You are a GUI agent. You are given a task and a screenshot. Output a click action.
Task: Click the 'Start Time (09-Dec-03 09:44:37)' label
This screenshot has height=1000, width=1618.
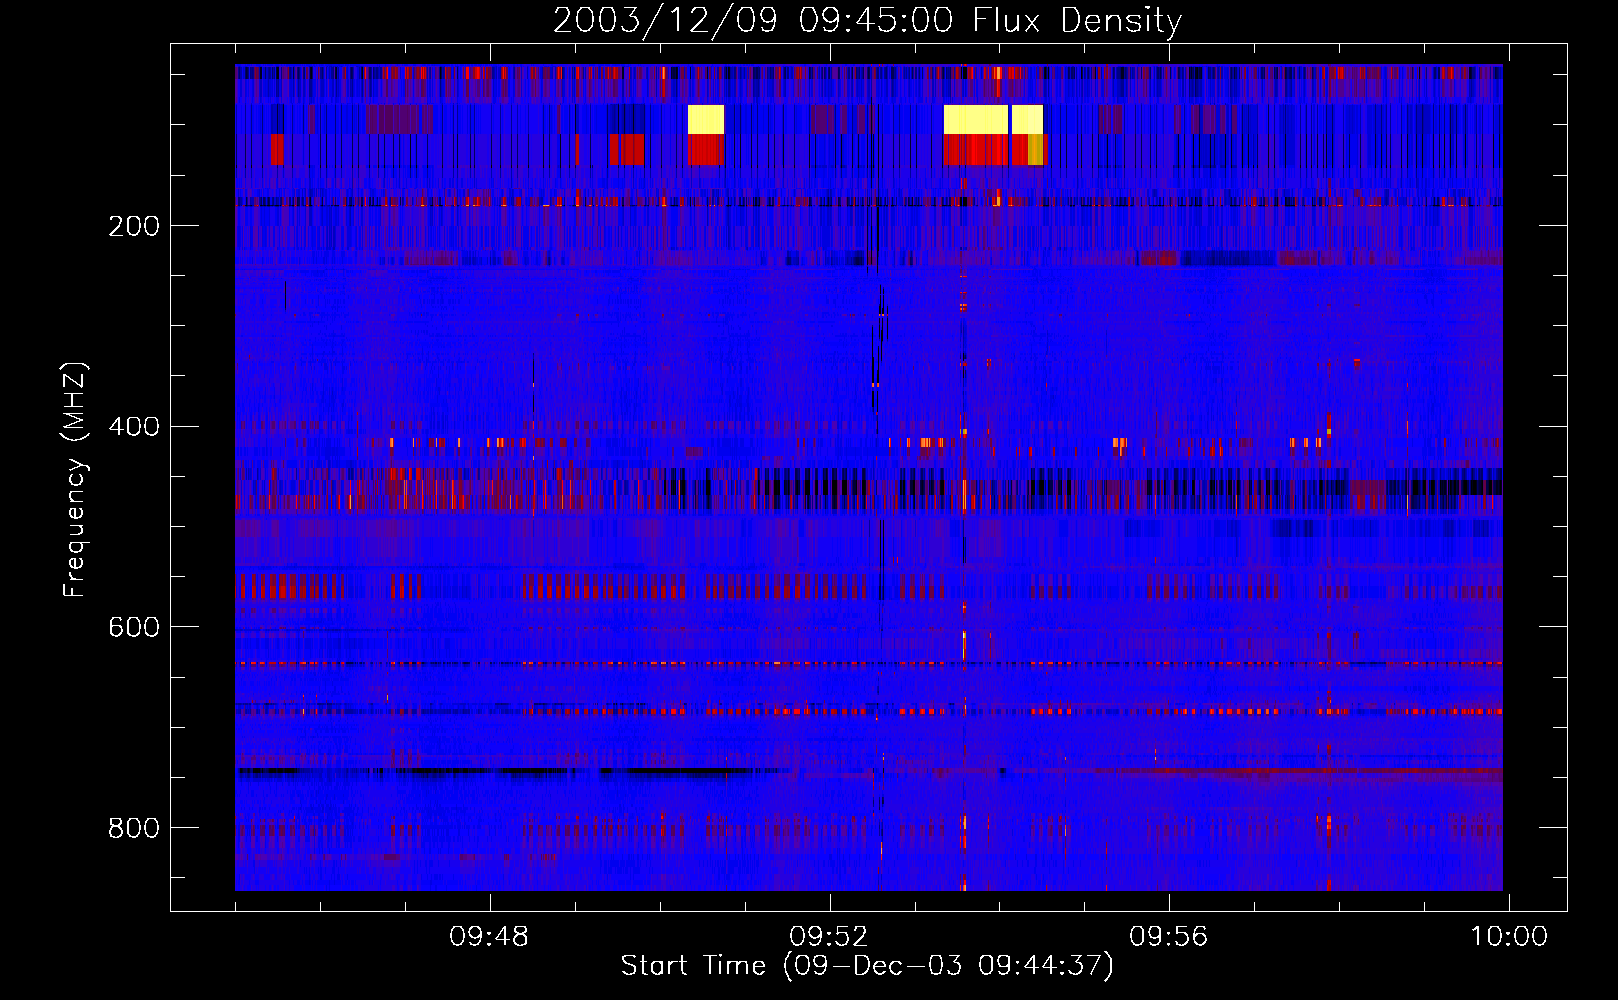click(x=867, y=966)
